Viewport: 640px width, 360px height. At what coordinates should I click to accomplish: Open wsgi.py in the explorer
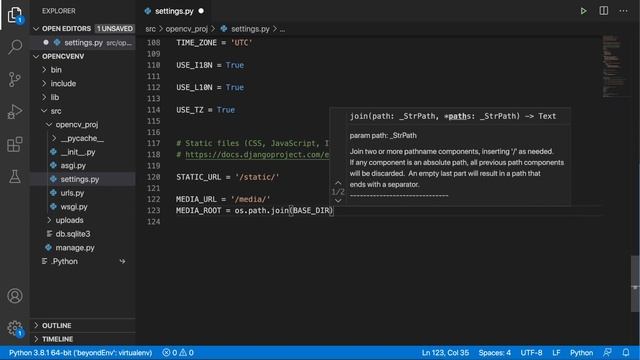pos(82,207)
